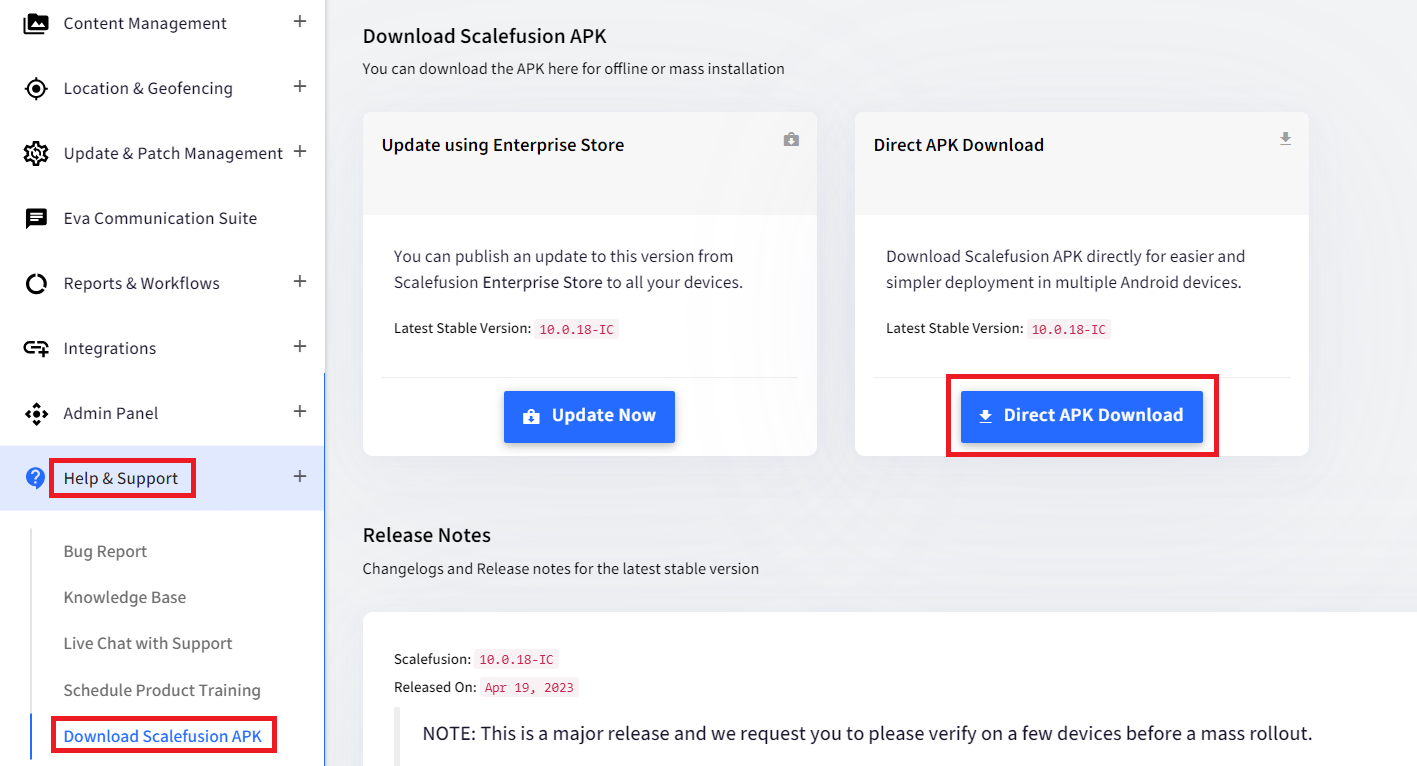Click store icon in Enterprise Store card header
The image size is (1417, 766).
[791, 139]
